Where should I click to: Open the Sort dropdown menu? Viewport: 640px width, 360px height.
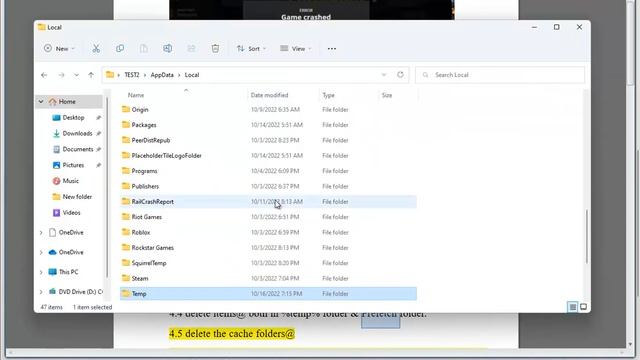click(x=251, y=49)
